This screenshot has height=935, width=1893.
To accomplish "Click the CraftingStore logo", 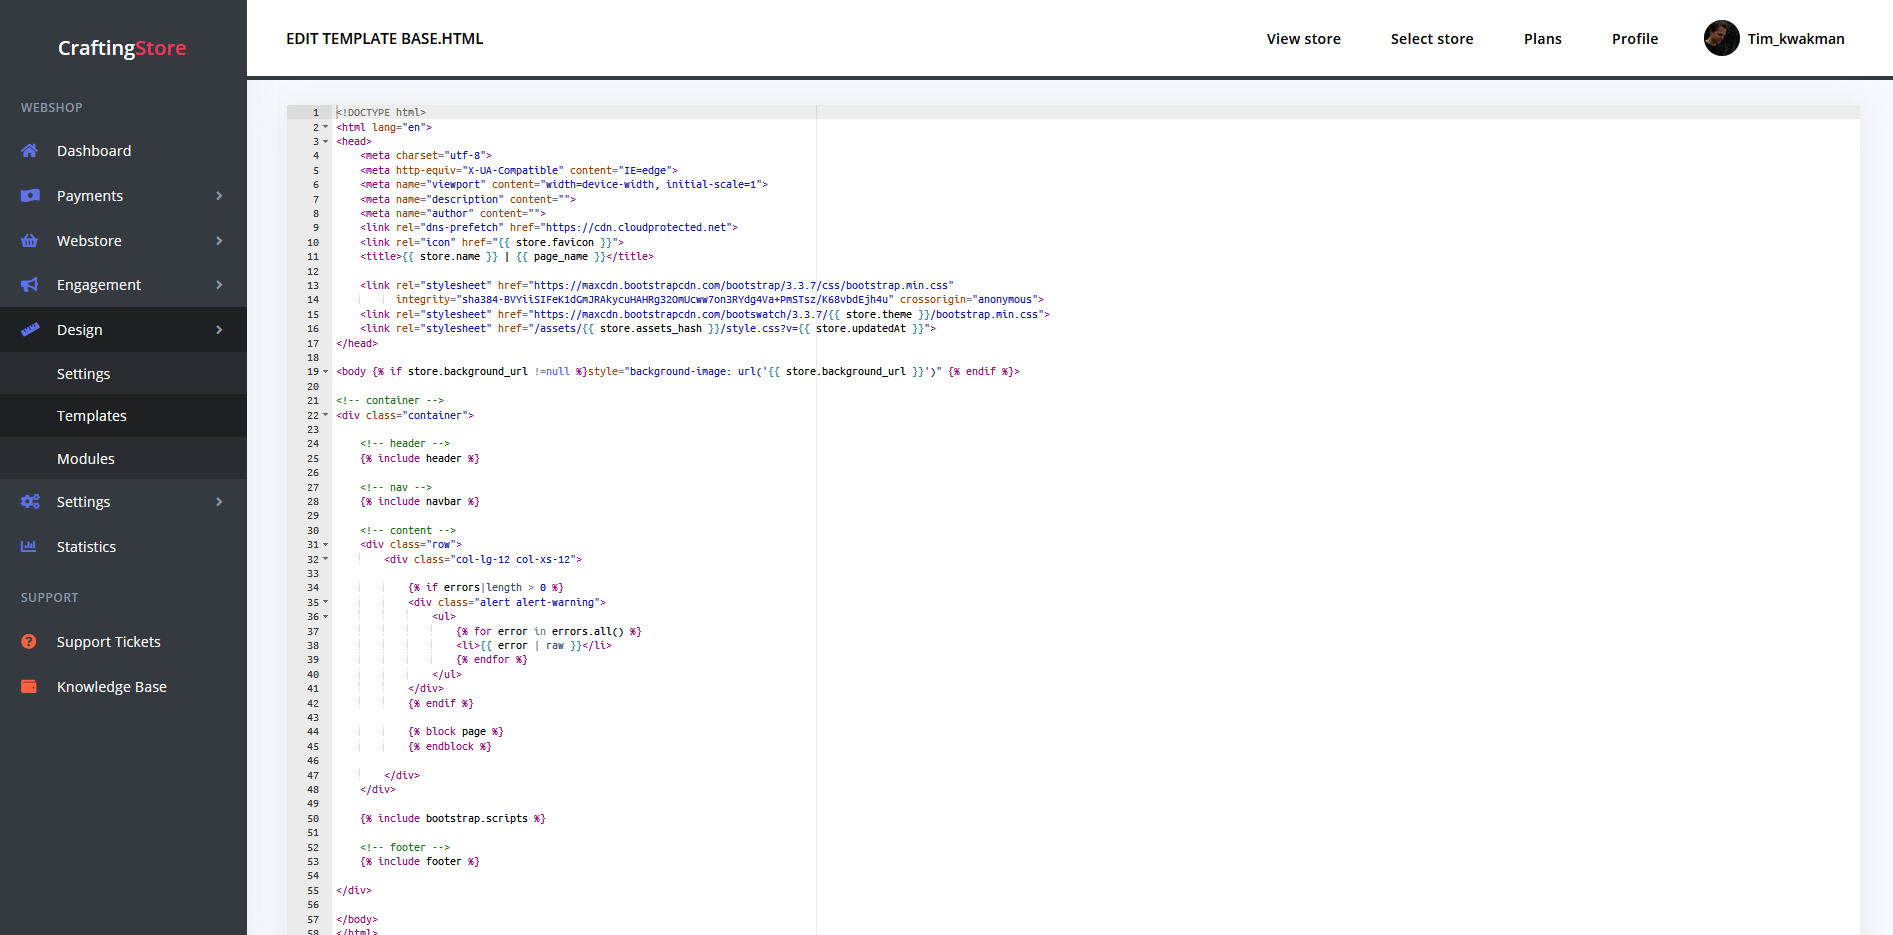I will 122,48.
